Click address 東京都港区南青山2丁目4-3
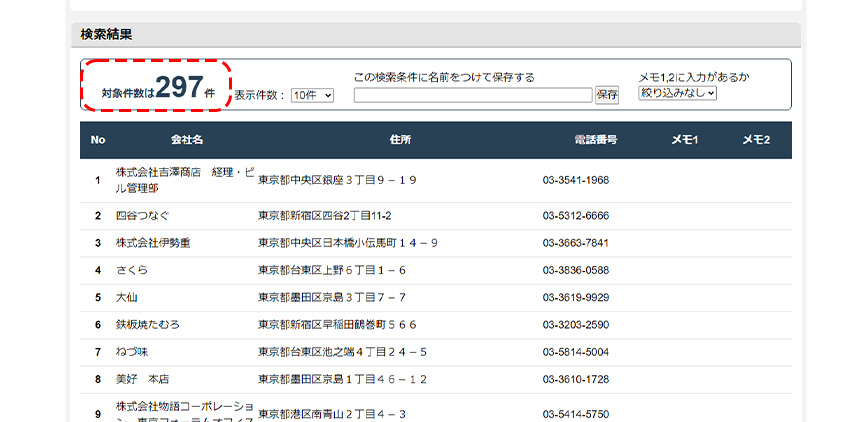853x422 pixels. [331, 414]
